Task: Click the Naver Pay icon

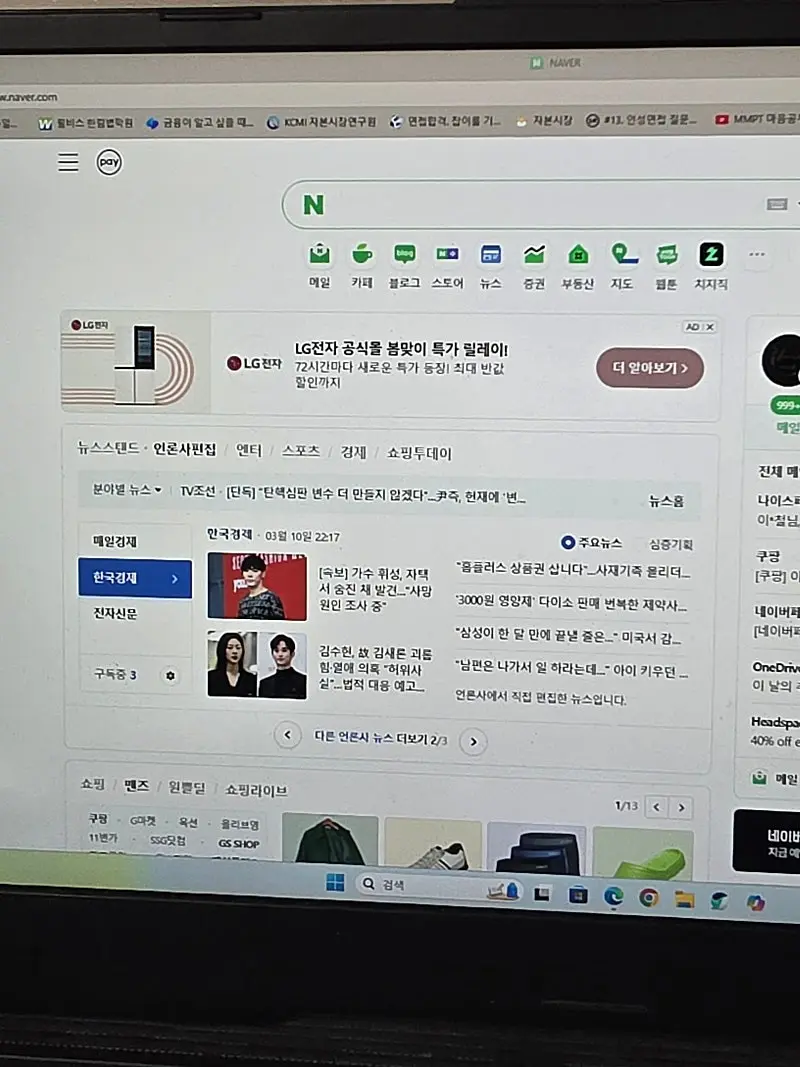Action: tap(109, 162)
